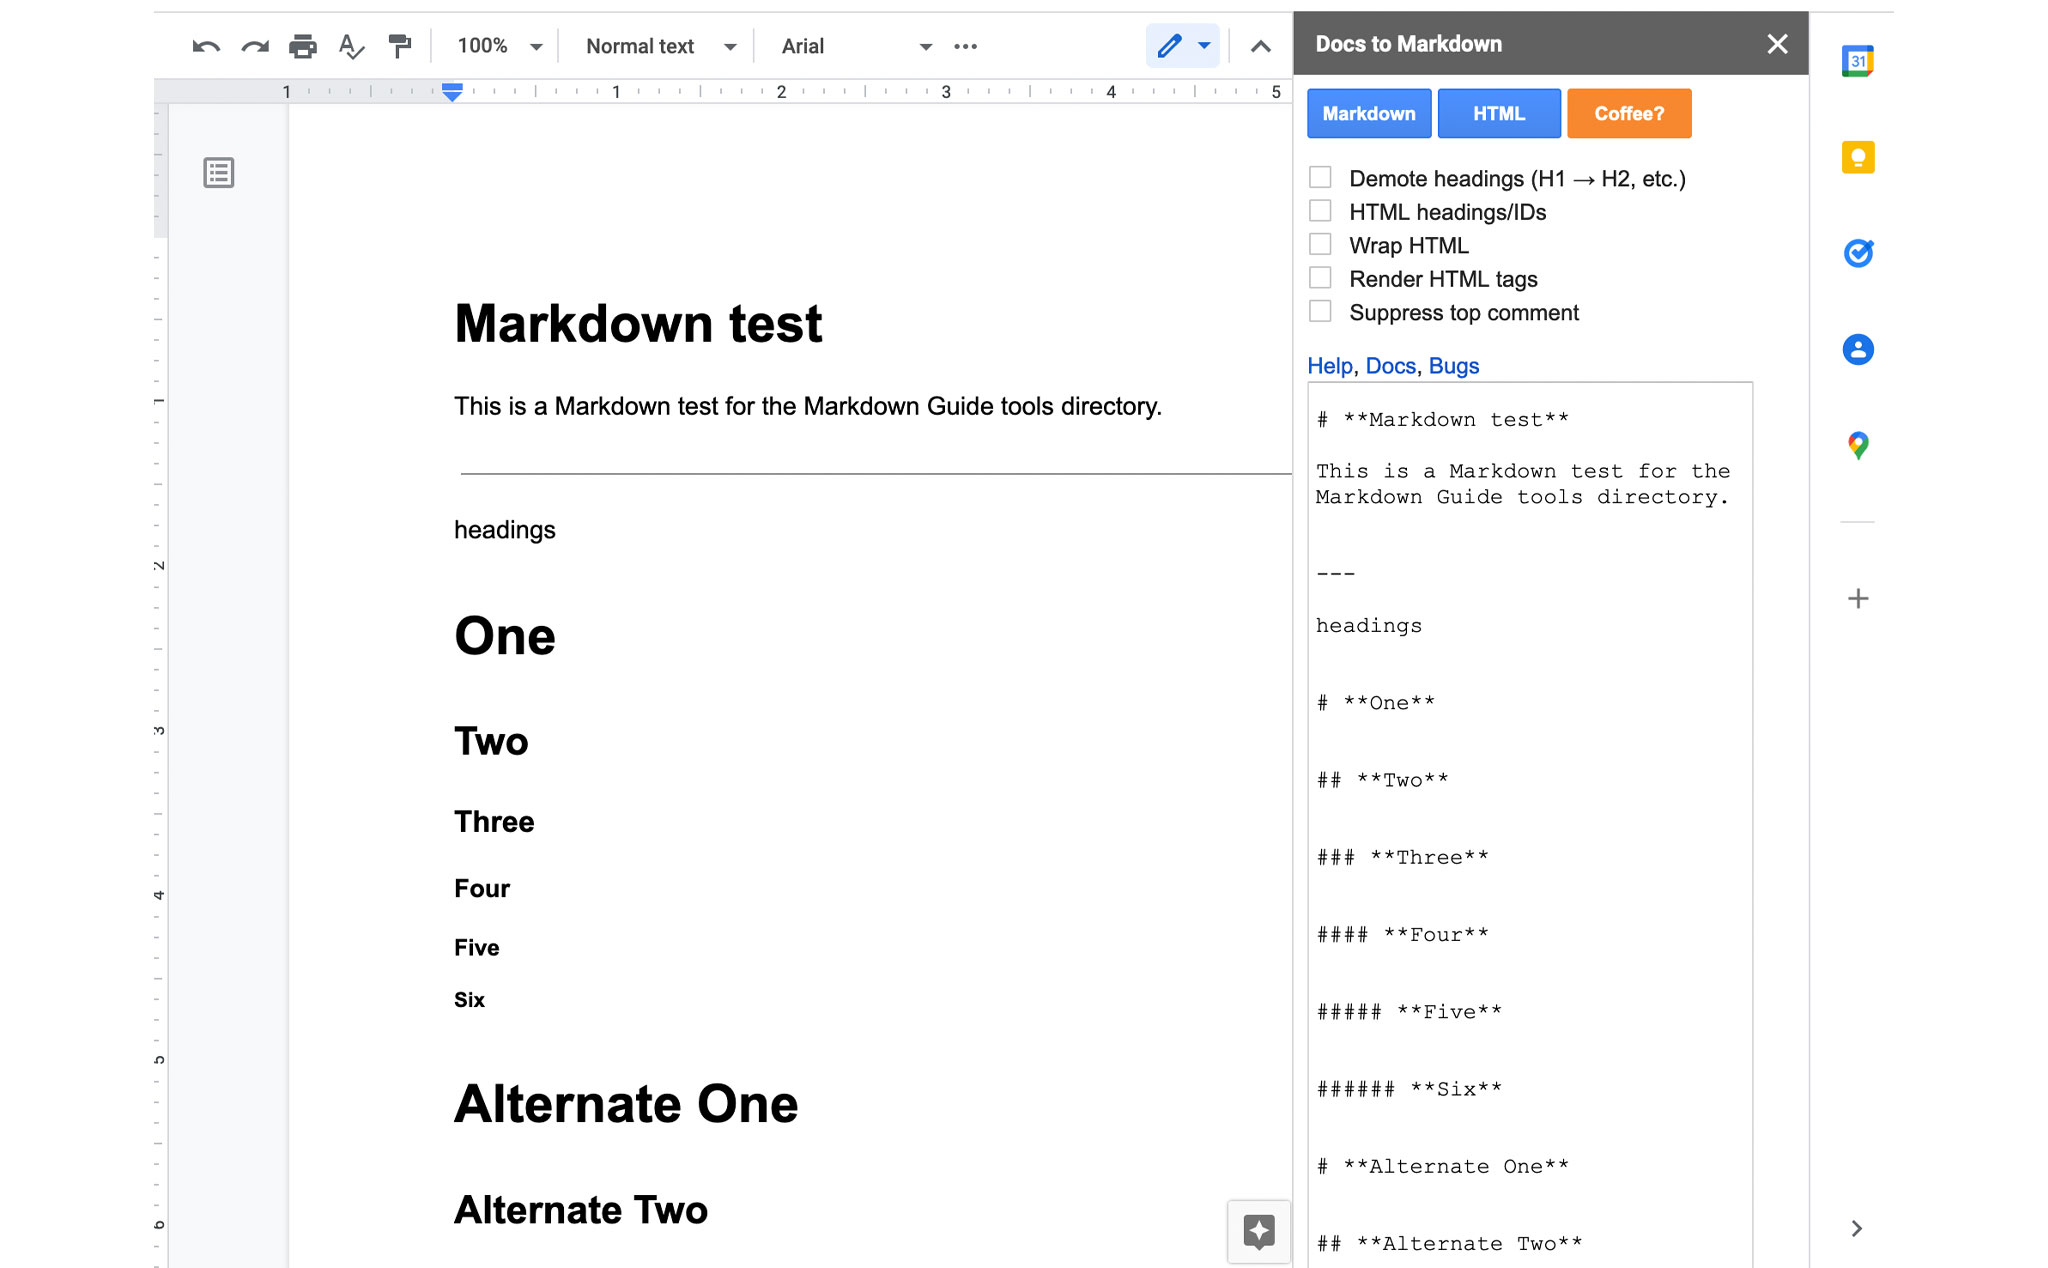The width and height of the screenshot is (2048, 1268).
Task: Switch to the HTML tab
Action: click(x=1498, y=113)
